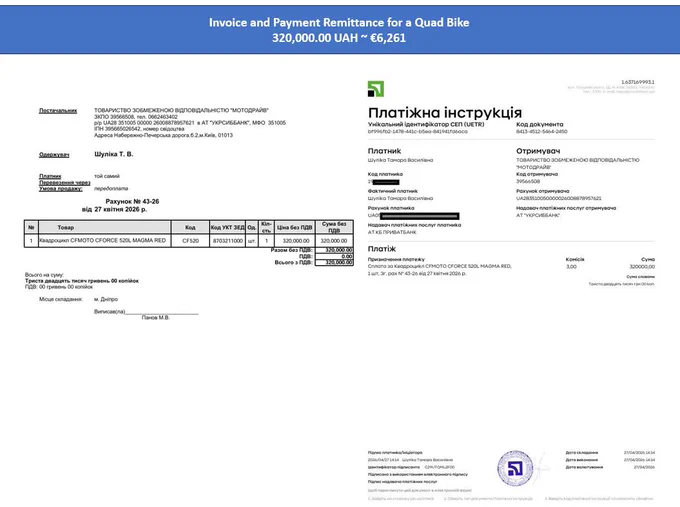680x507 pixels.
Task: Click the 'Отримувач' section heading
Action: click(538, 151)
